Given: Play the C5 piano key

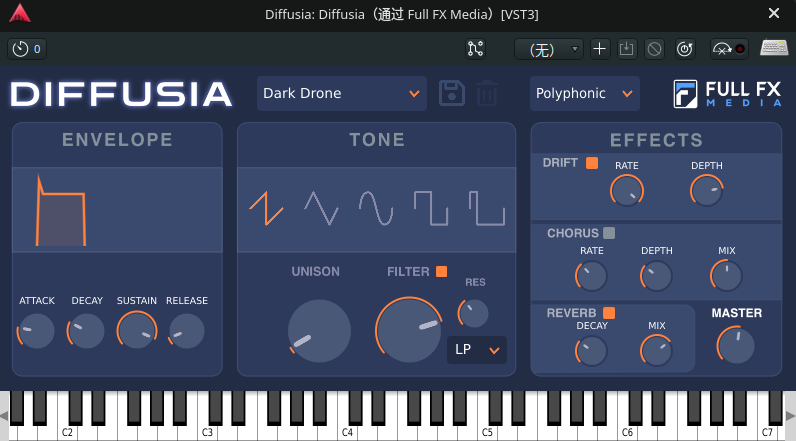Looking at the screenshot, I should tap(487, 431).
